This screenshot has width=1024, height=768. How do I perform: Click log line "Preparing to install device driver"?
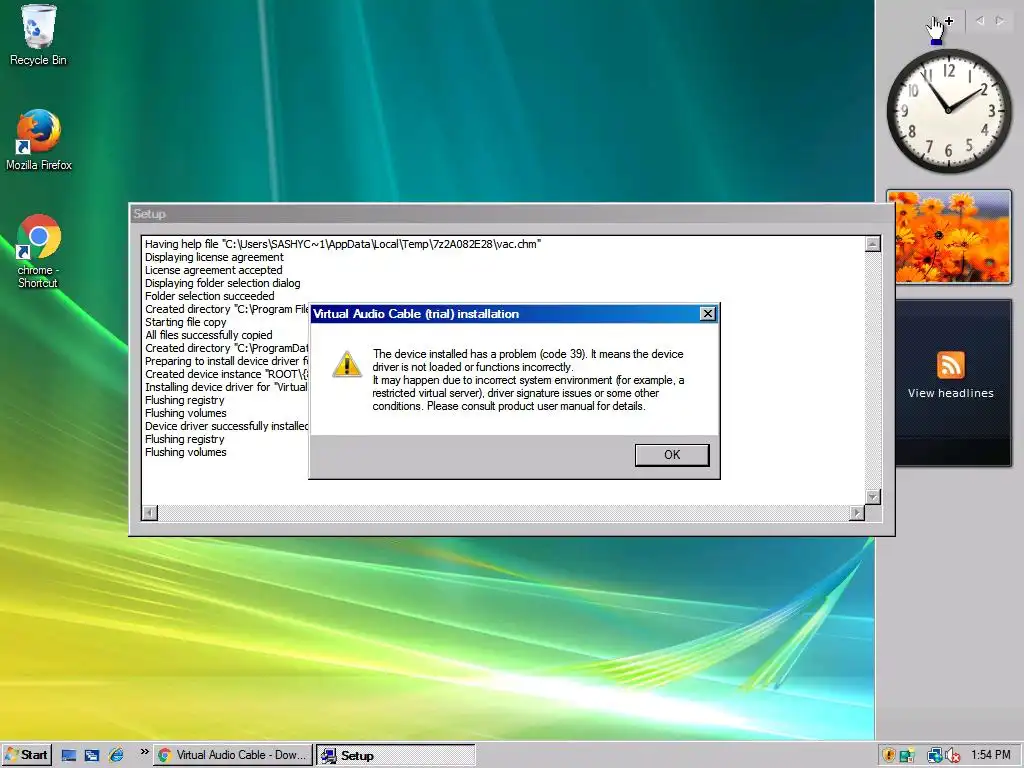click(x=227, y=361)
